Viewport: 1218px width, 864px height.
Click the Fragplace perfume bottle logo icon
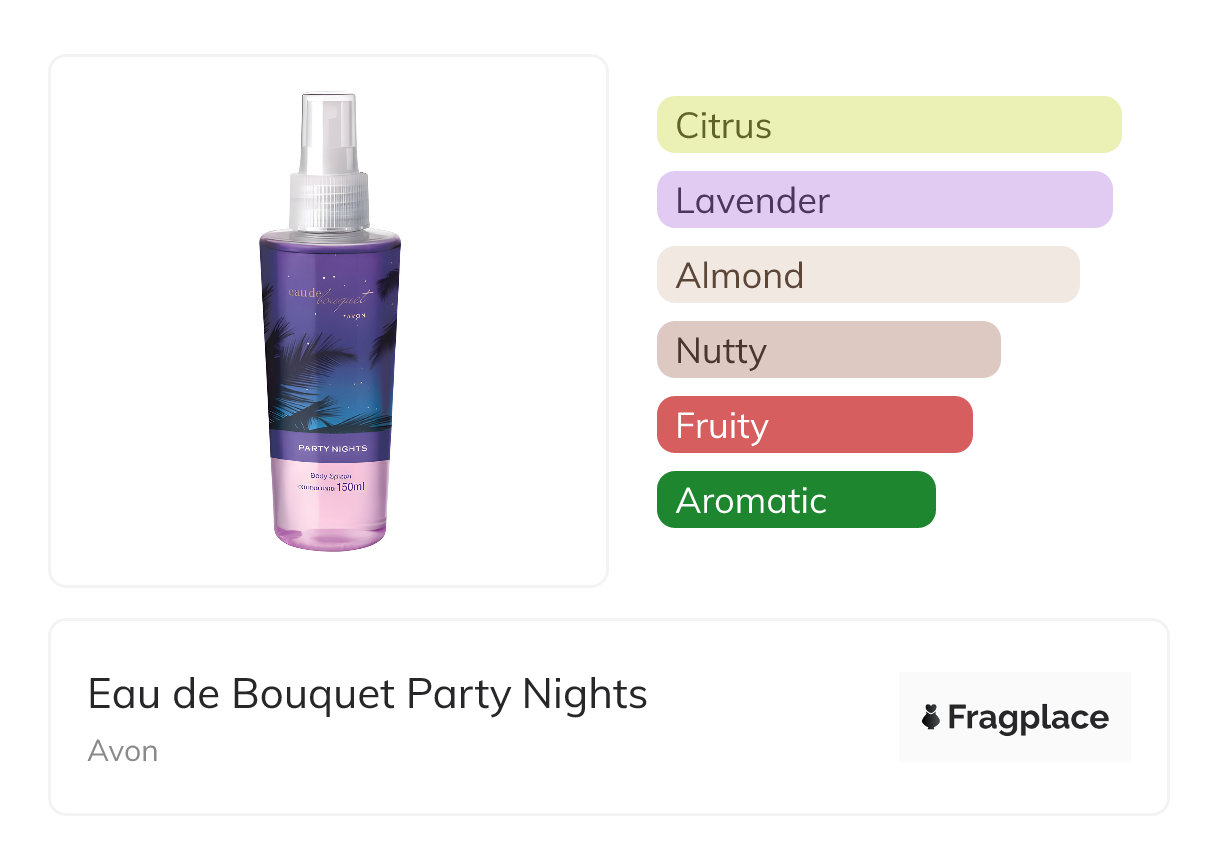931,717
